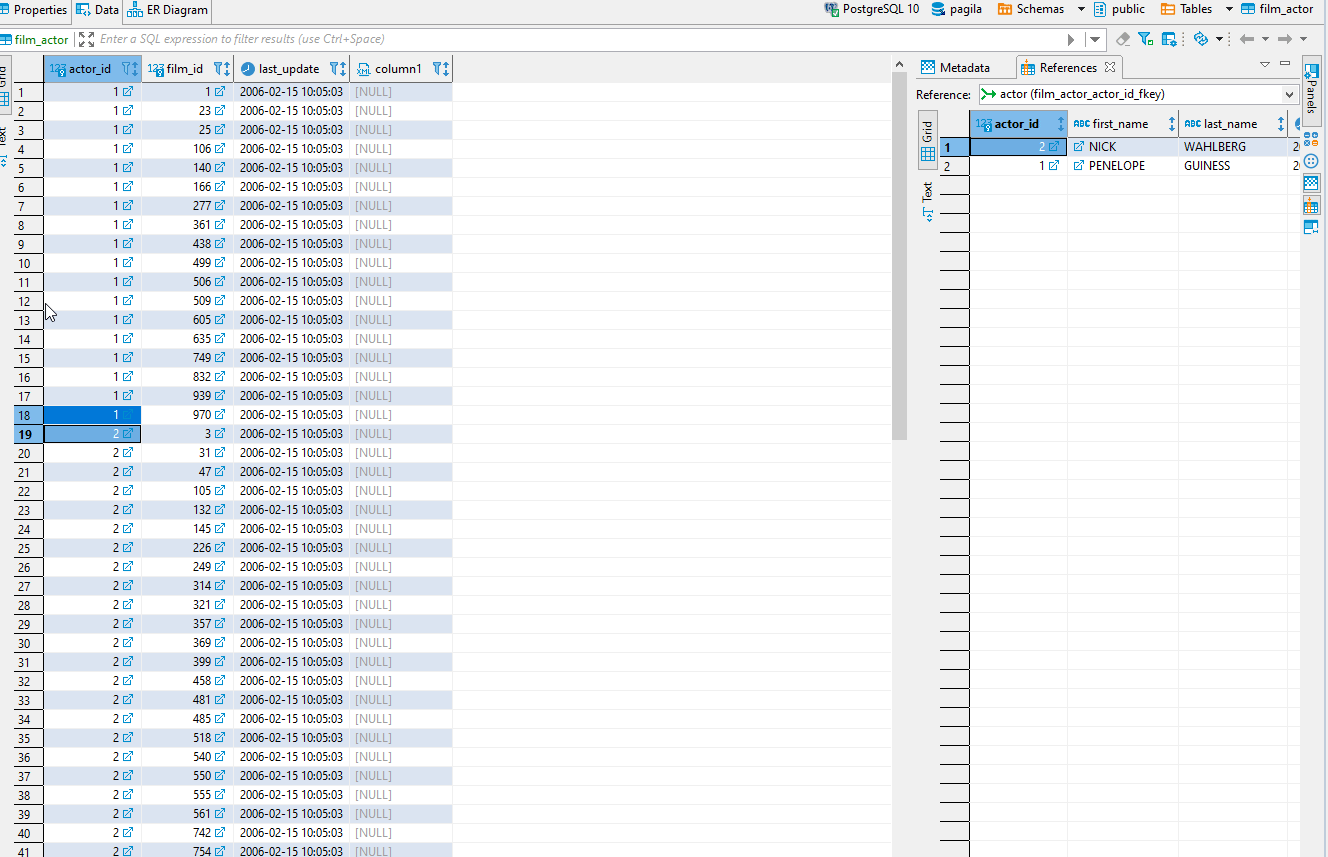
Task: Select Grid view in References panel
Action: click(928, 140)
